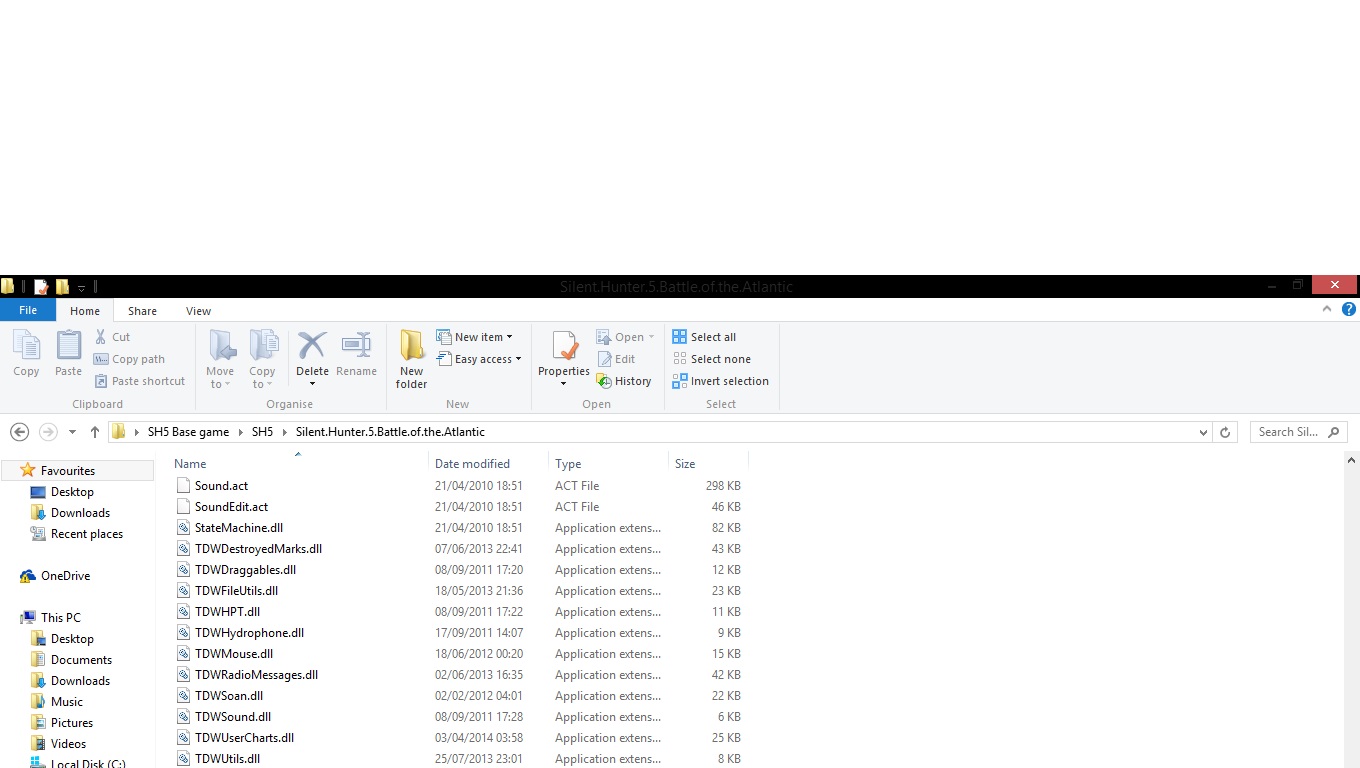Go Forward with the right arrow
This screenshot has width=1360, height=768.
pos(48,432)
